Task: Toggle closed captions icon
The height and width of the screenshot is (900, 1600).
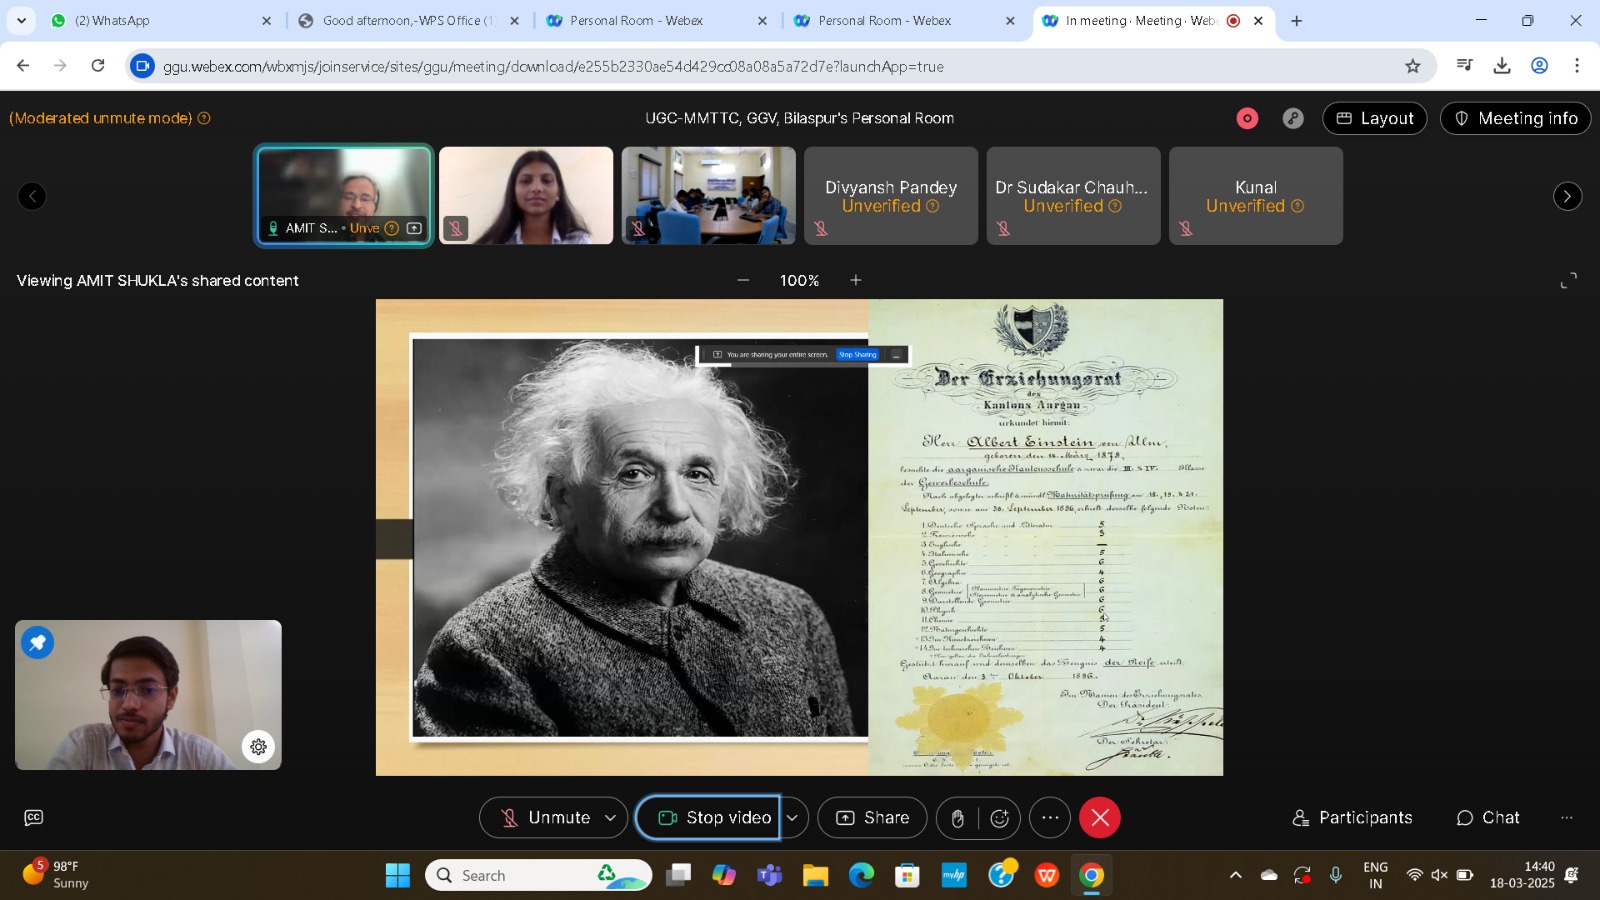Action: tap(34, 818)
